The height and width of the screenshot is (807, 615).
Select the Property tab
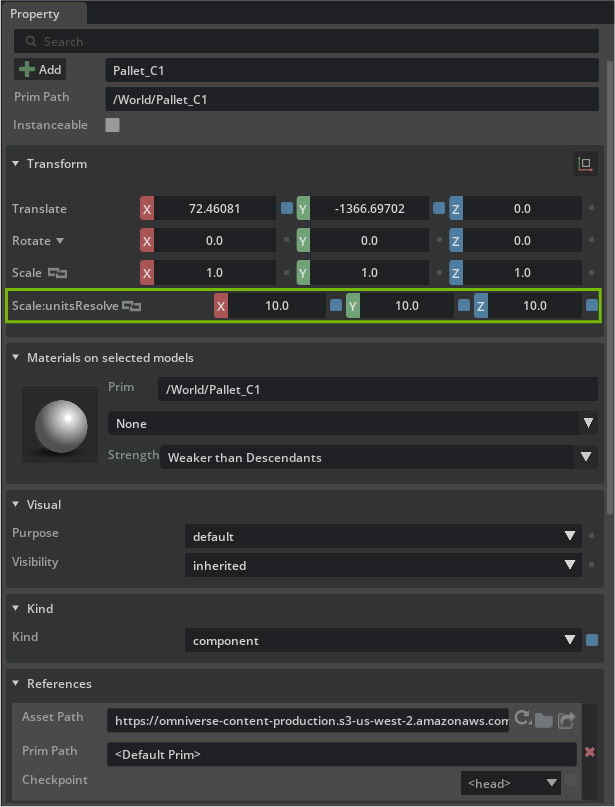pos(35,14)
